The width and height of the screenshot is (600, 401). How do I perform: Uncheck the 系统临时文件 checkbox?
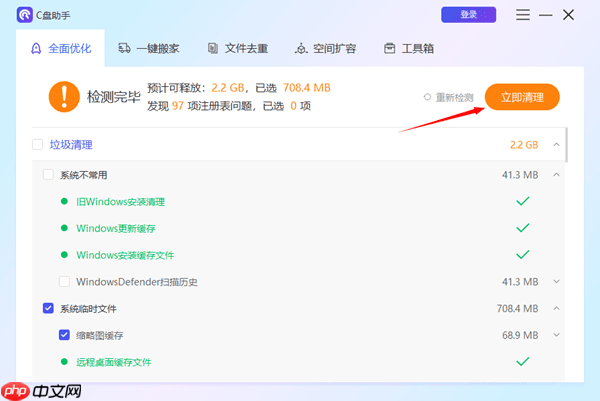click(48, 309)
